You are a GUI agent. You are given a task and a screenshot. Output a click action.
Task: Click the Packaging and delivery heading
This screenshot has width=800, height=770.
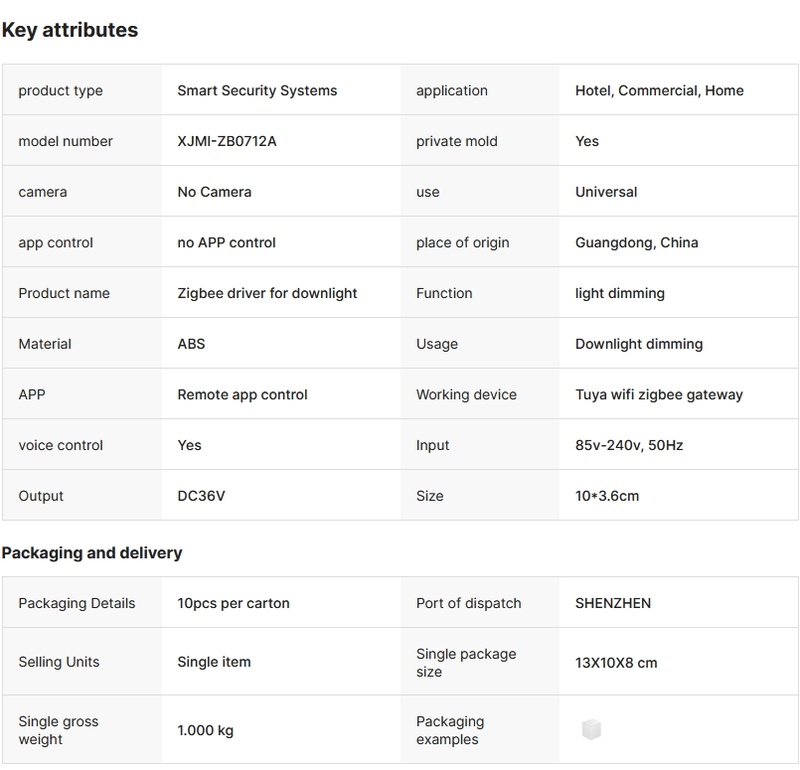pyautogui.click(x=92, y=552)
